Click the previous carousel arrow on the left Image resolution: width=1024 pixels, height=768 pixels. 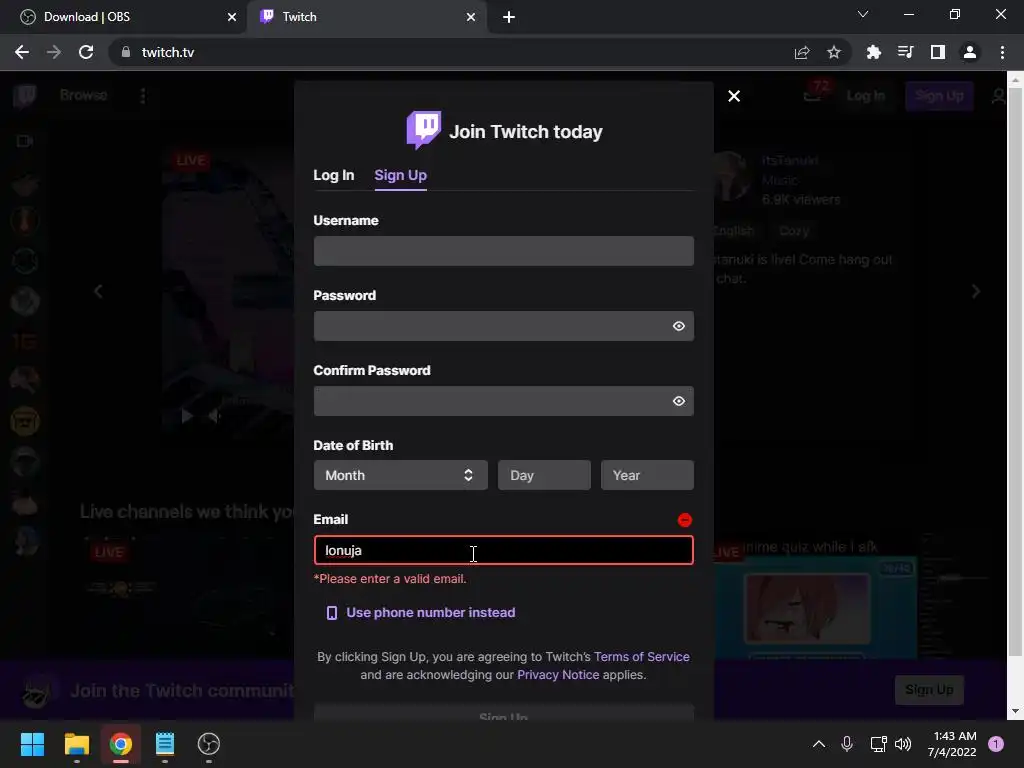point(99,291)
